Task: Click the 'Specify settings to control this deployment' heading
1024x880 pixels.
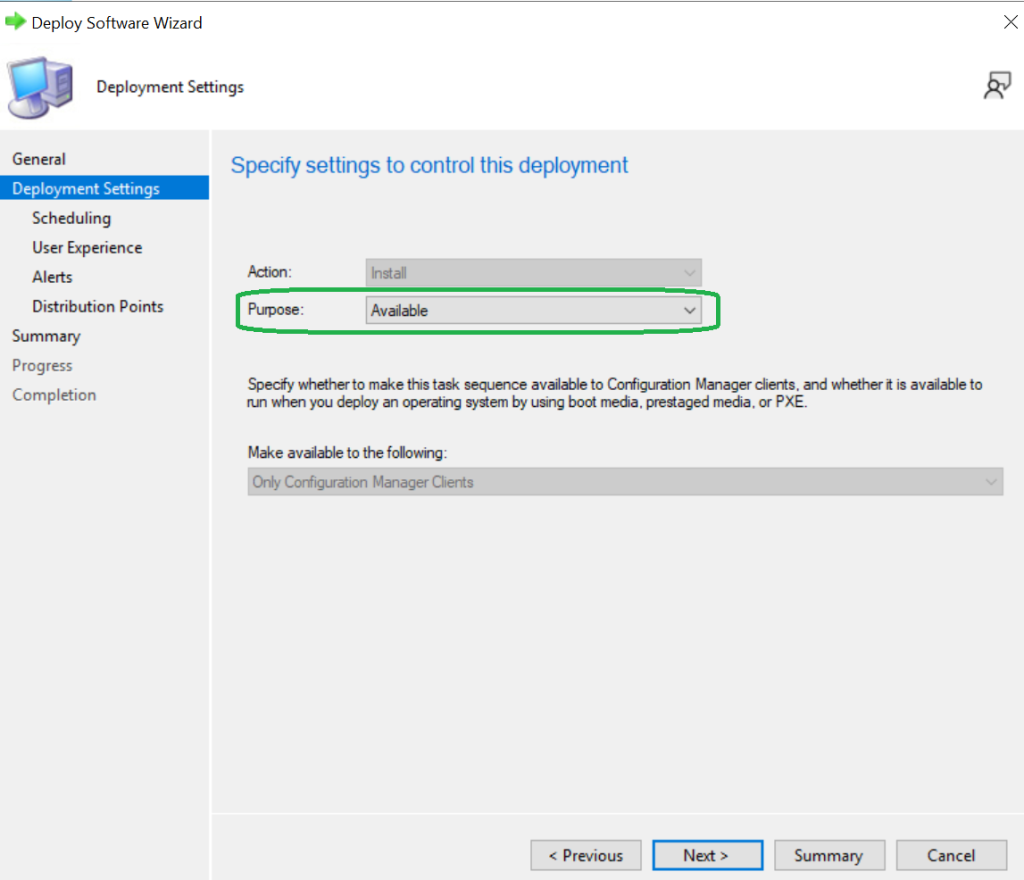Action: click(x=429, y=165)
